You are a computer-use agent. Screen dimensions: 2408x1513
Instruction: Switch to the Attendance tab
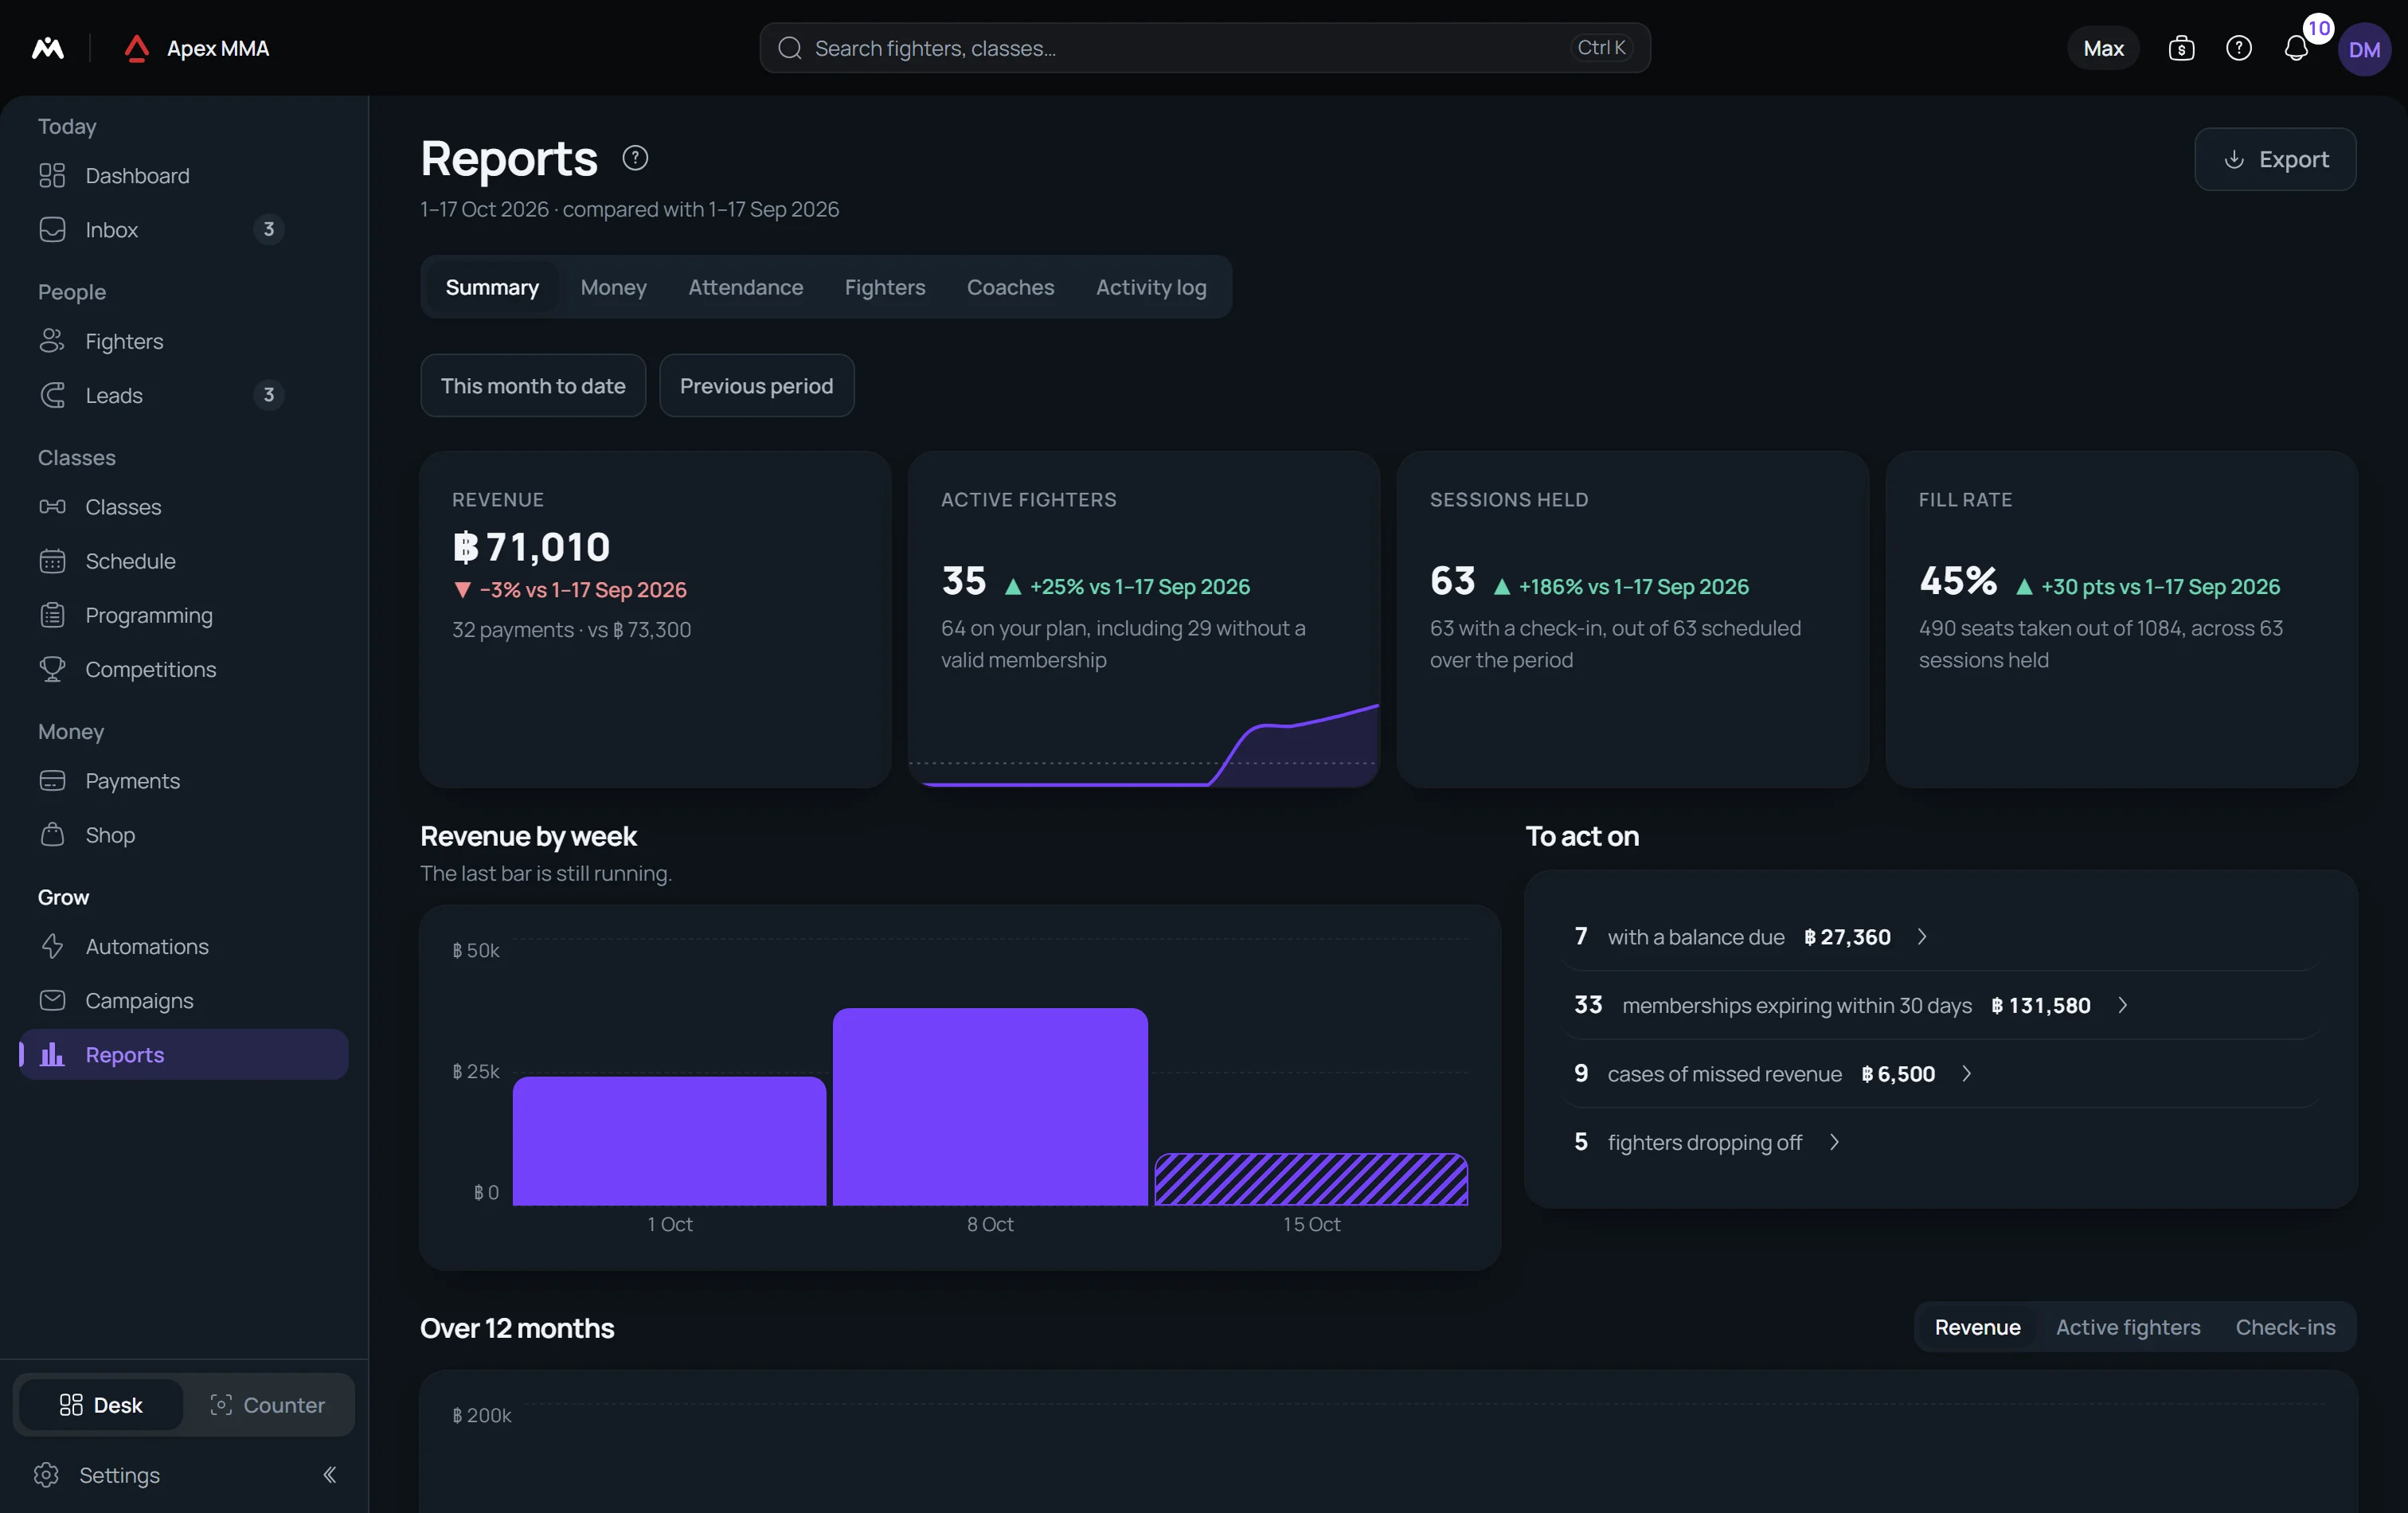click(x=745, y=287)
